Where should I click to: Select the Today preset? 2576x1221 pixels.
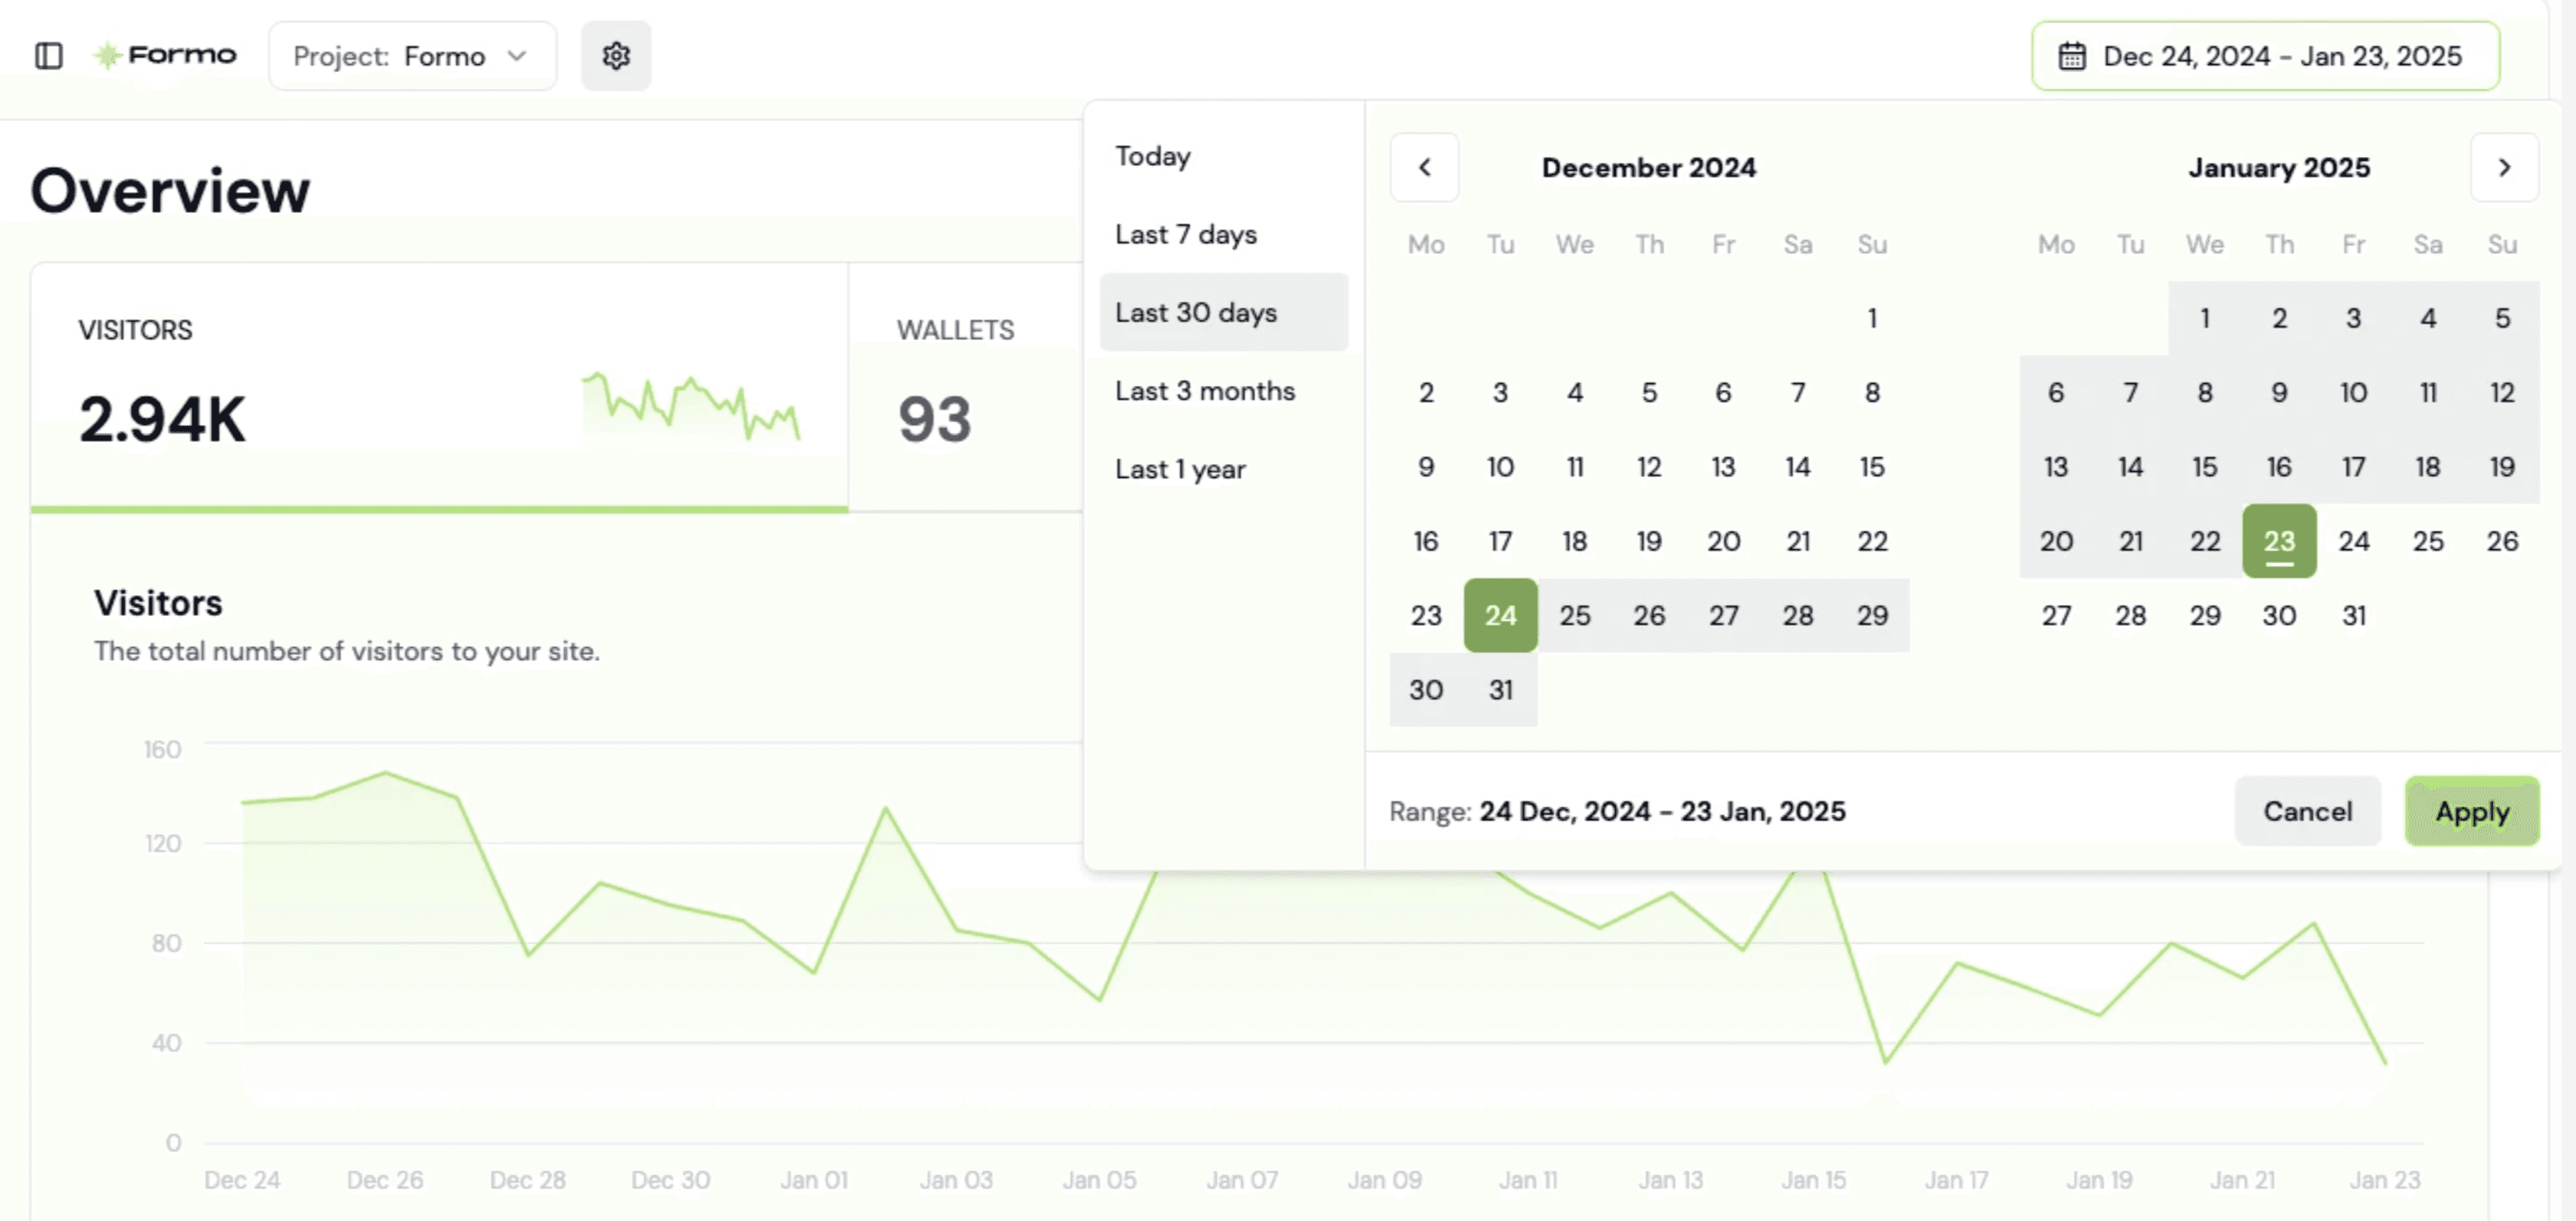(x=1223, y=156)
